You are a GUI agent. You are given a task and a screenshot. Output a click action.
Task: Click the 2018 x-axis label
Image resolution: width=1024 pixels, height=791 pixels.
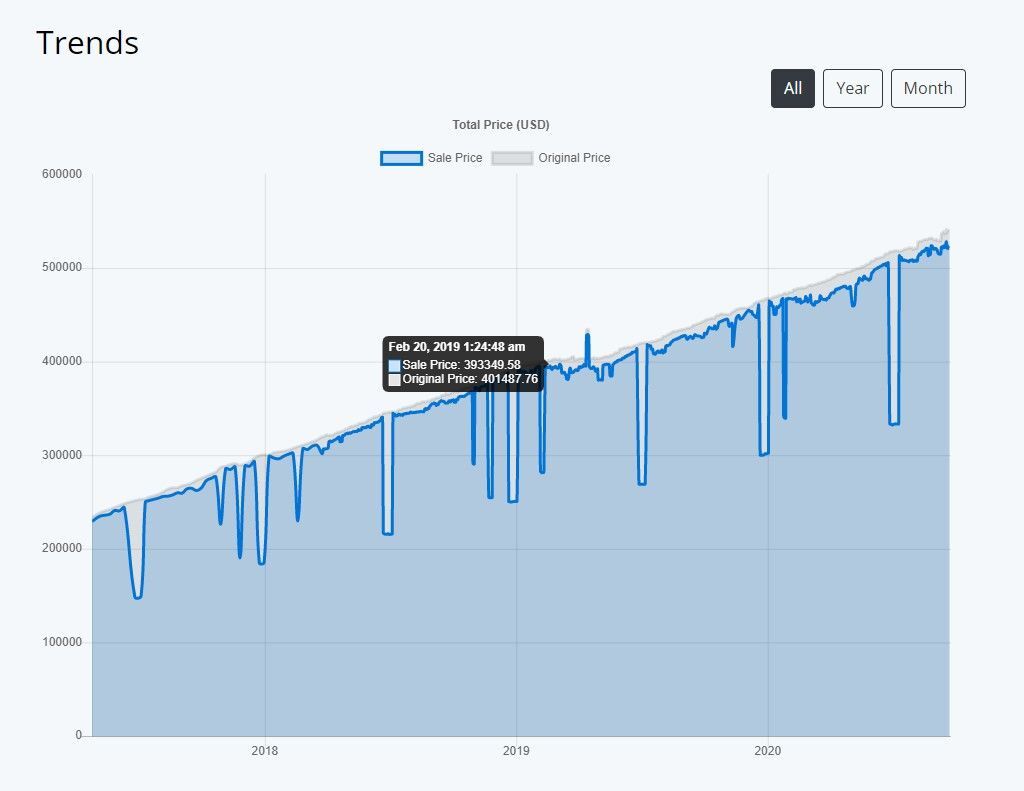click(x=264, y=751)
